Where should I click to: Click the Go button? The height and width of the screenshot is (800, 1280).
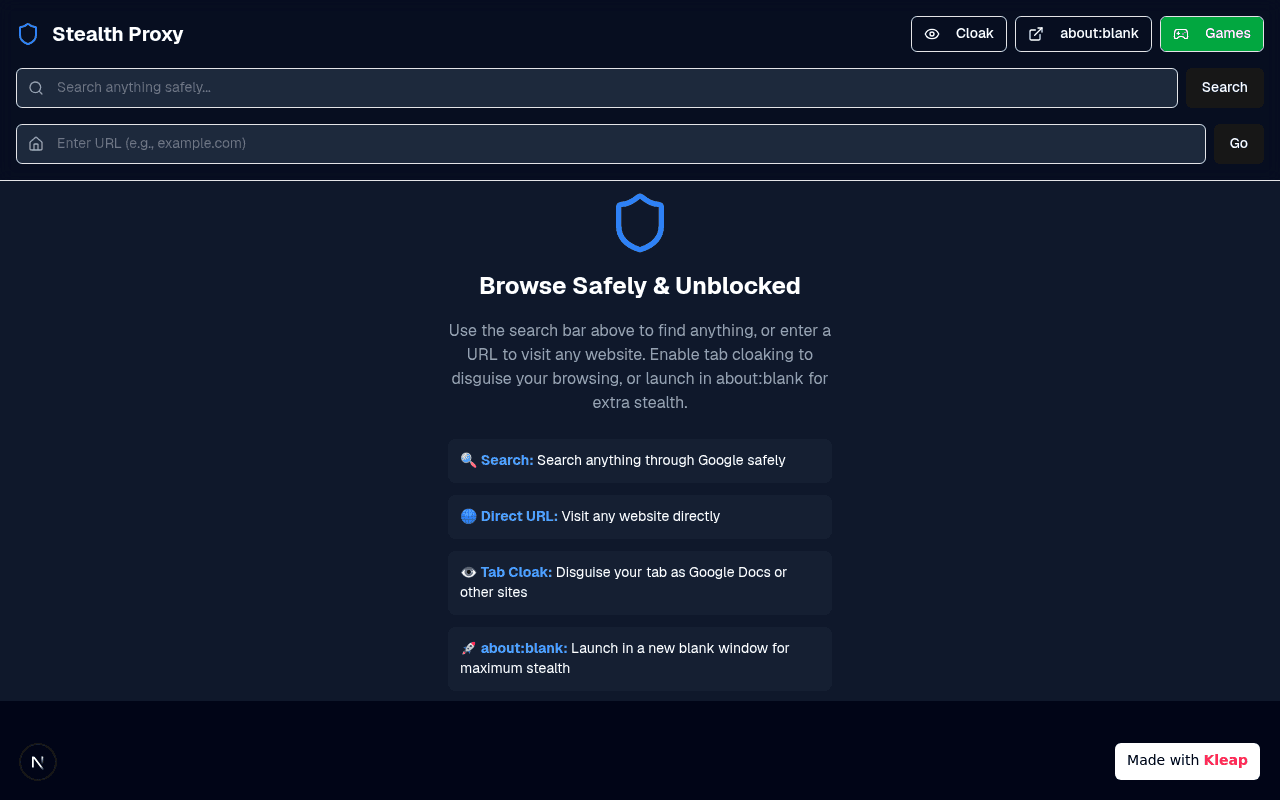(x=1239, y=144)
